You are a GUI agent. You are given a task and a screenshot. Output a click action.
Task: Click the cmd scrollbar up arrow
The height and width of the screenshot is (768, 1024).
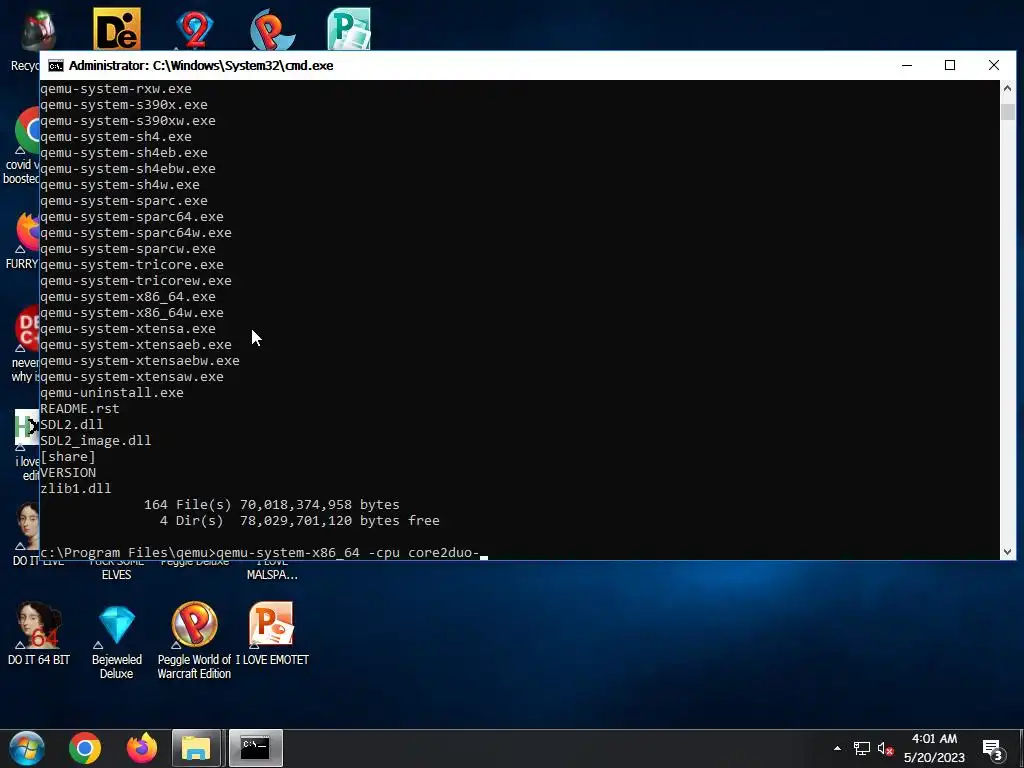[x=1007, y=88]
